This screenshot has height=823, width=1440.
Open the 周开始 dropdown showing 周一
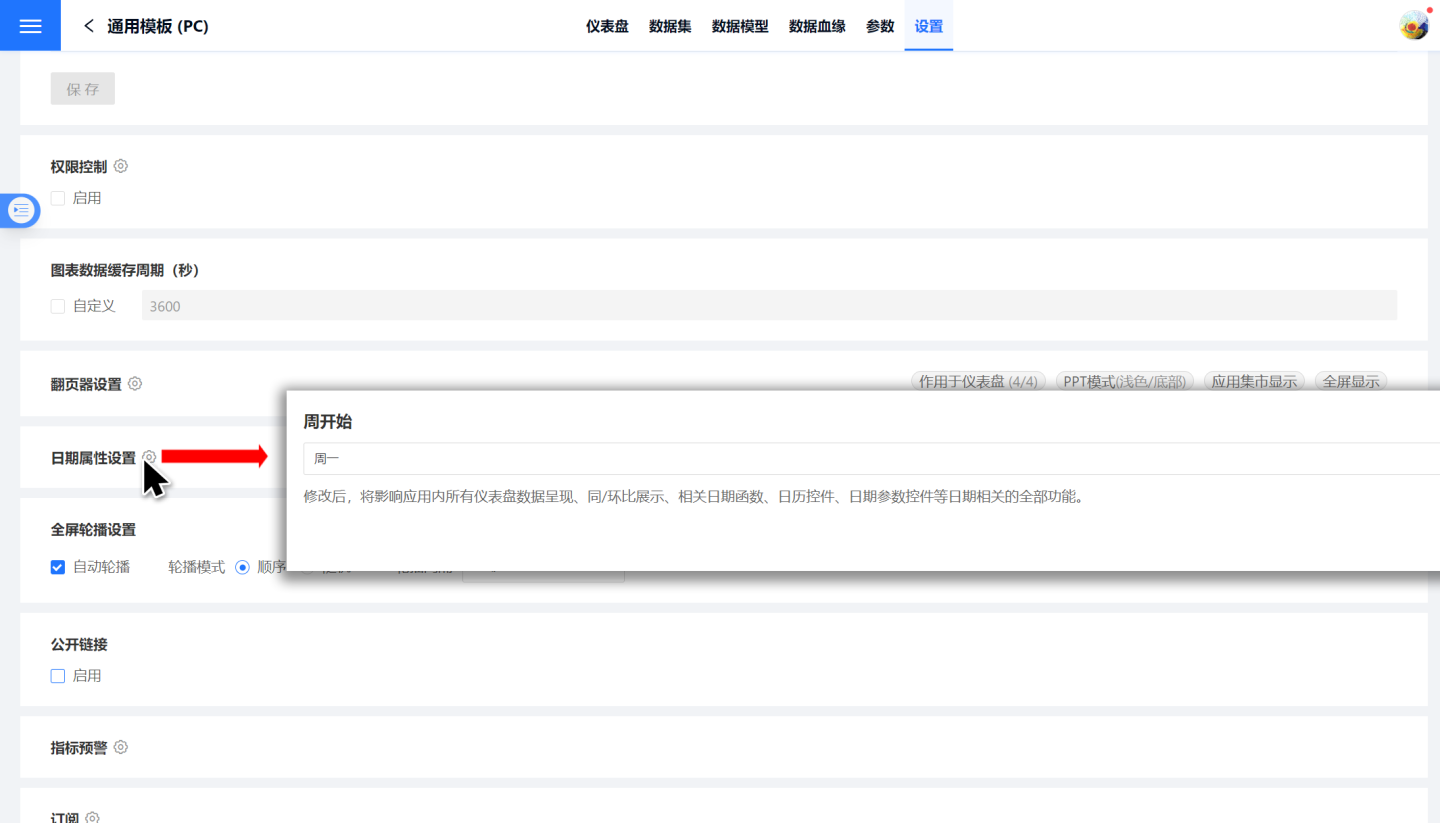870,459
